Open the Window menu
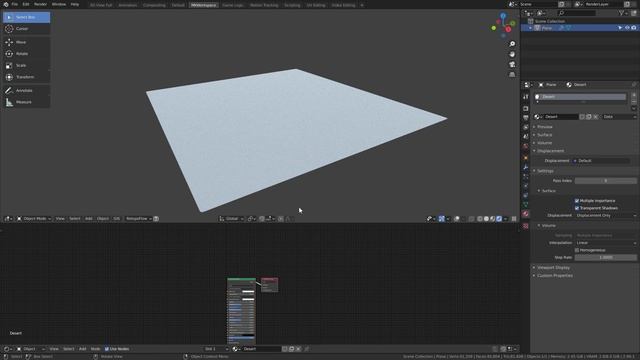The image size is (640, 360). click(x=59, y=4)
